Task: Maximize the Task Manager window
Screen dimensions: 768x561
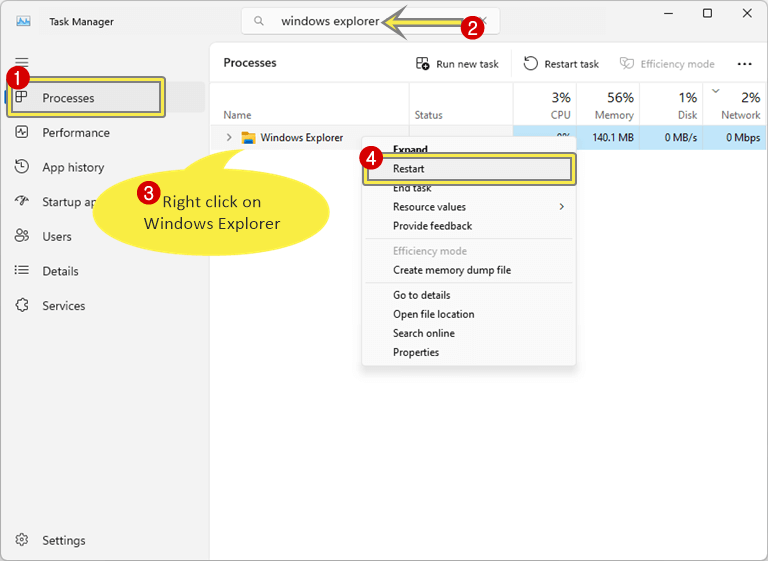Action: coord(707,13)
